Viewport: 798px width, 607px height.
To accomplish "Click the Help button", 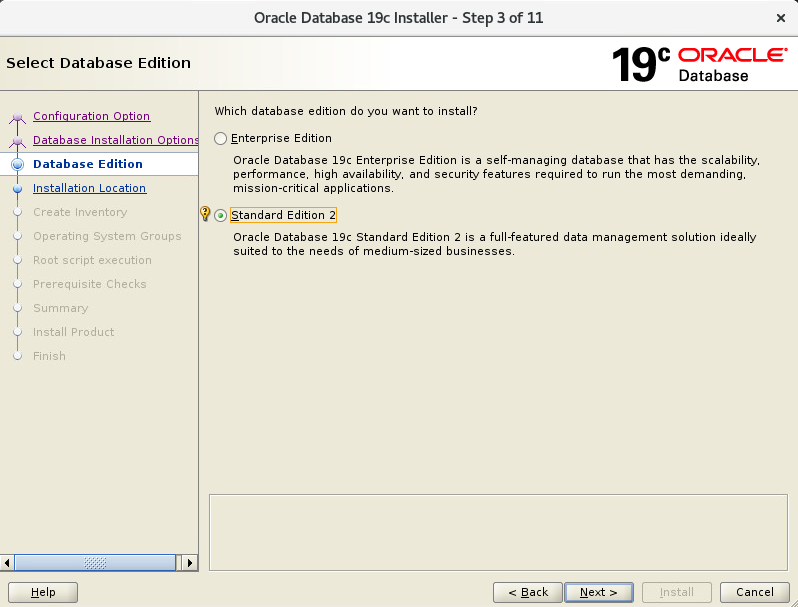I will click(43, 592).
